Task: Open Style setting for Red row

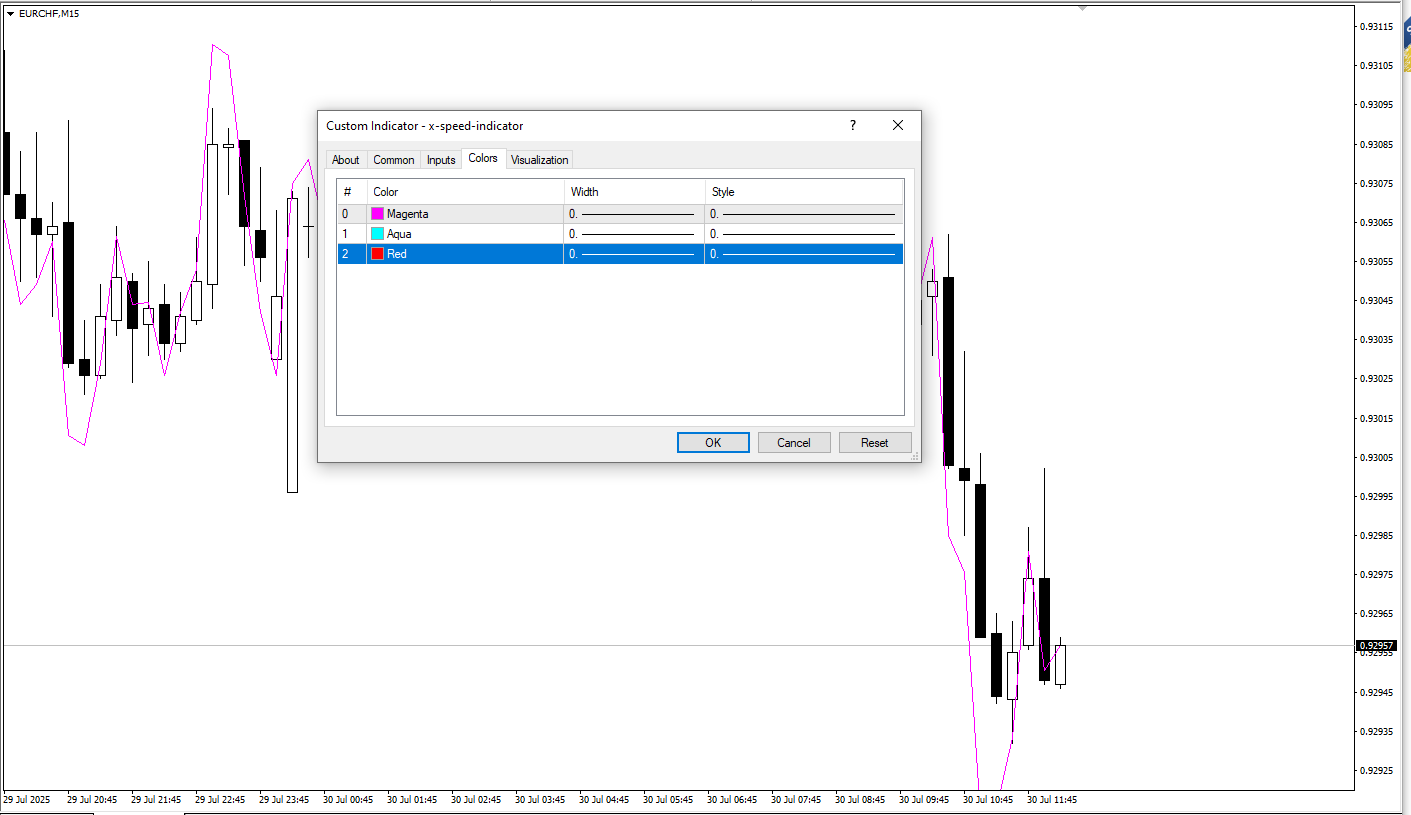Action: (x=803, y=254)
